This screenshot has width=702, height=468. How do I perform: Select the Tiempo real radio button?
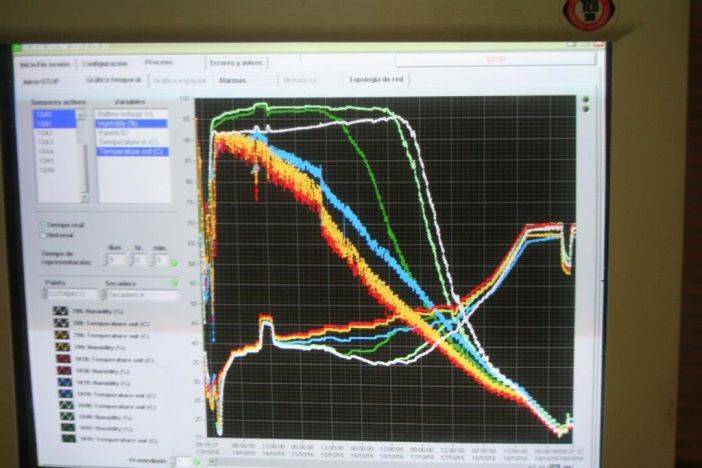click(x=42, y=225)
